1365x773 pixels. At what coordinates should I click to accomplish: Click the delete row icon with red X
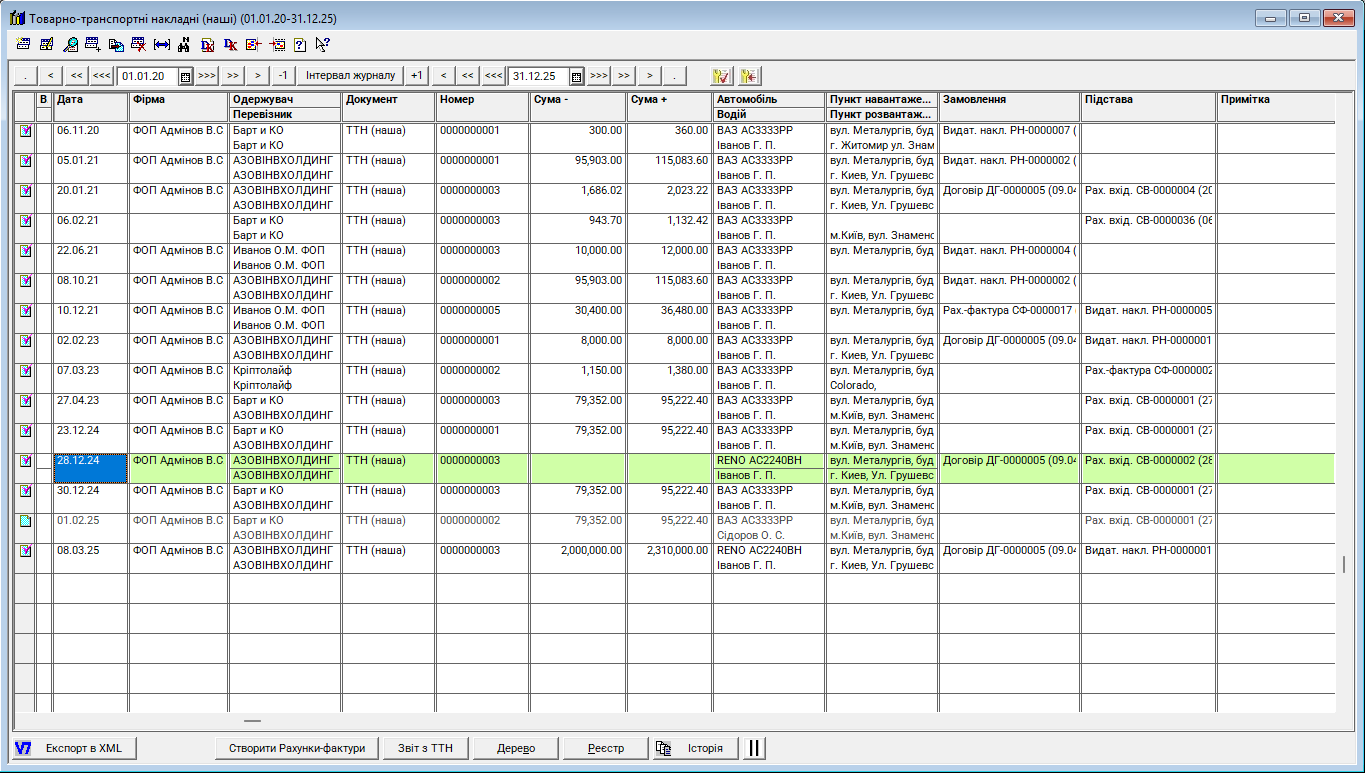[138, 44]
